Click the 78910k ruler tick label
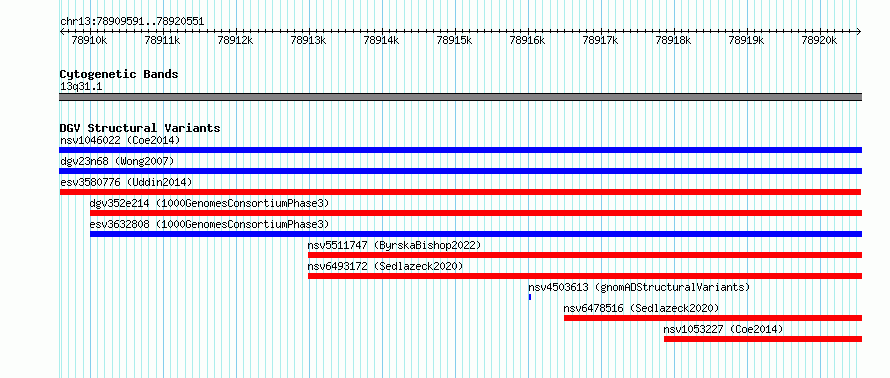 click(90, 40)
